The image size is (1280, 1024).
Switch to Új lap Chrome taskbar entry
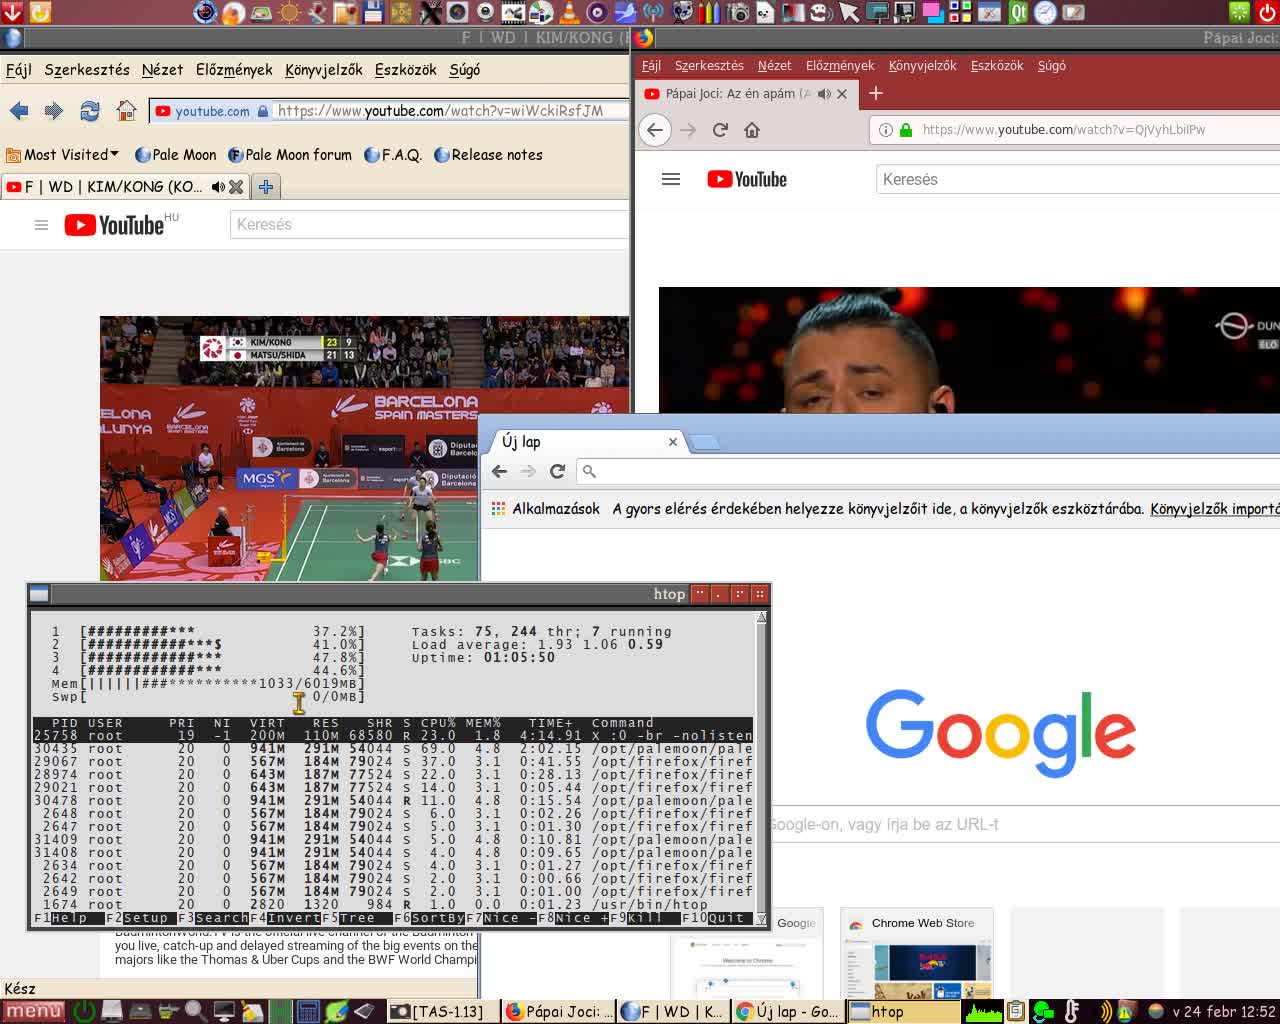788,1012
